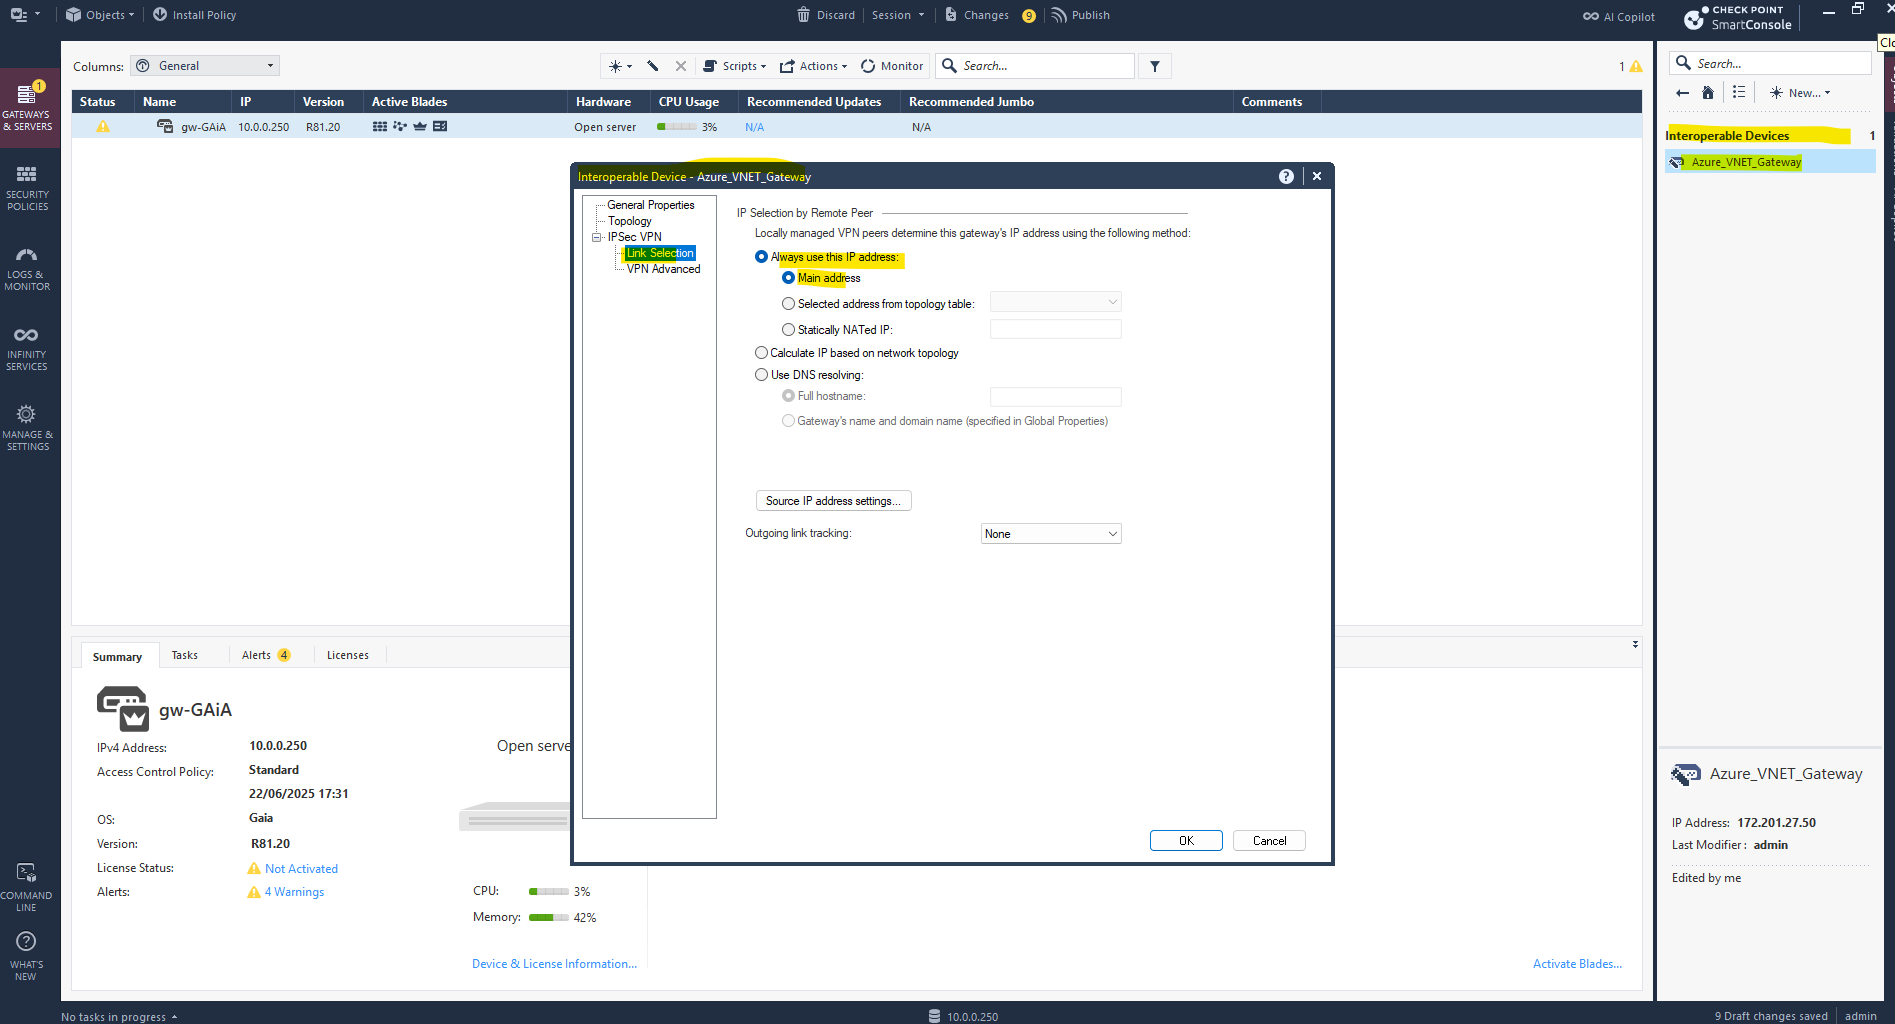Viewport: 1895px width, 1024px height.
Task: Click the delete X icon in toolbar
Action: pos(681,66)
